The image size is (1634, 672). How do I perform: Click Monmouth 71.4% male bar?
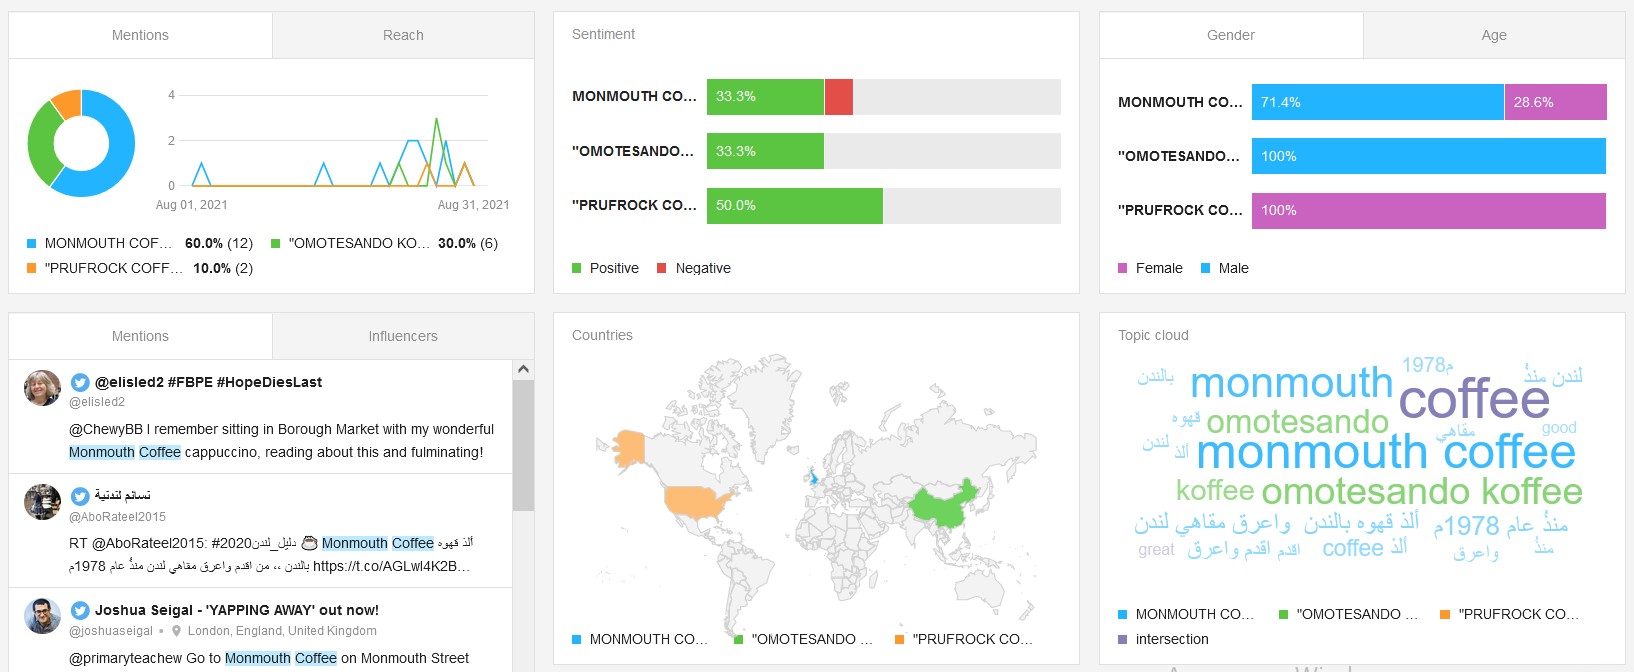[1378, 102]
